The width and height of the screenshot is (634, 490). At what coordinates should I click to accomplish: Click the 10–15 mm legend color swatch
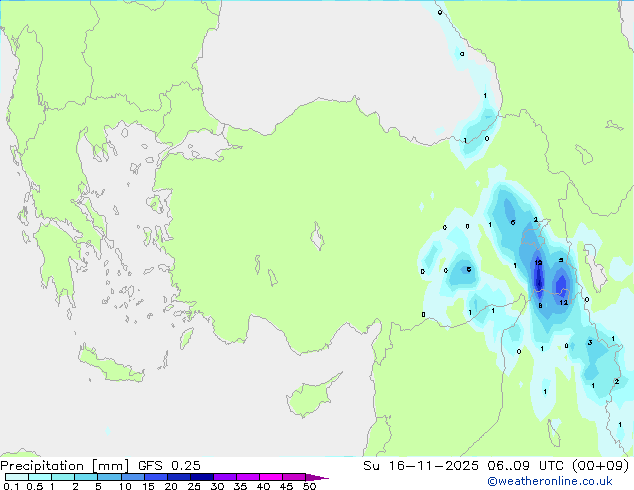tap(132, 477)
